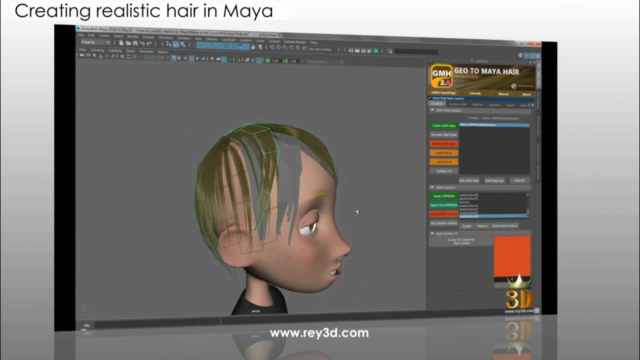Toggle Show Poly Style control checkbox
Viewport: 640px width, 360px height.
[x=430, y=98]
